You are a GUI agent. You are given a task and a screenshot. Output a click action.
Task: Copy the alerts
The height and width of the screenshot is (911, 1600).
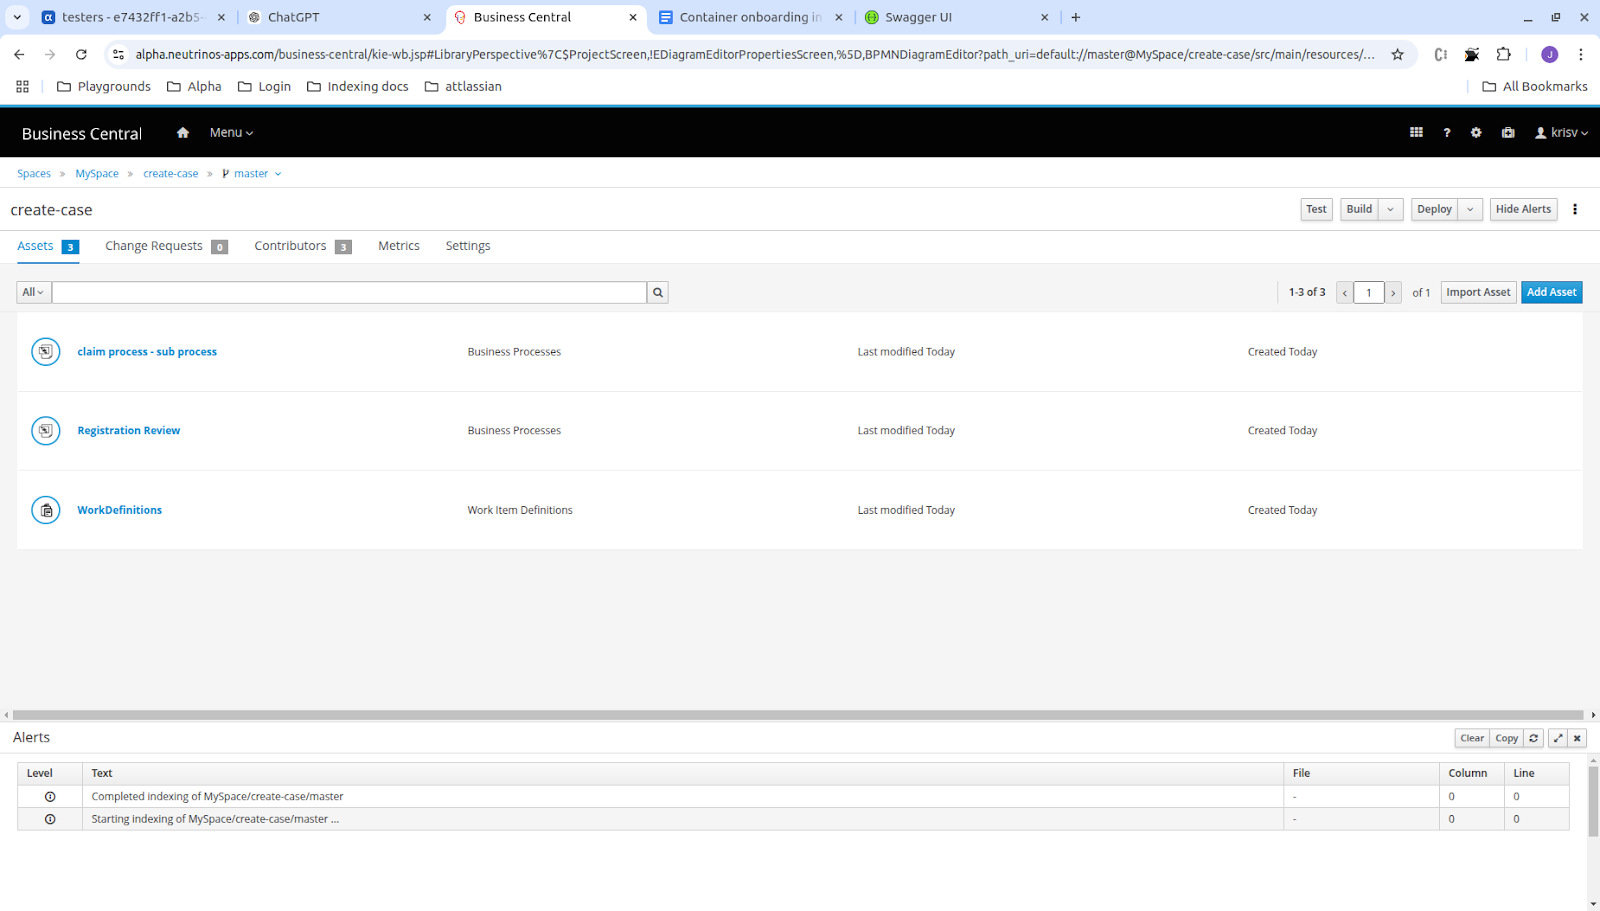click(1507, 738)
